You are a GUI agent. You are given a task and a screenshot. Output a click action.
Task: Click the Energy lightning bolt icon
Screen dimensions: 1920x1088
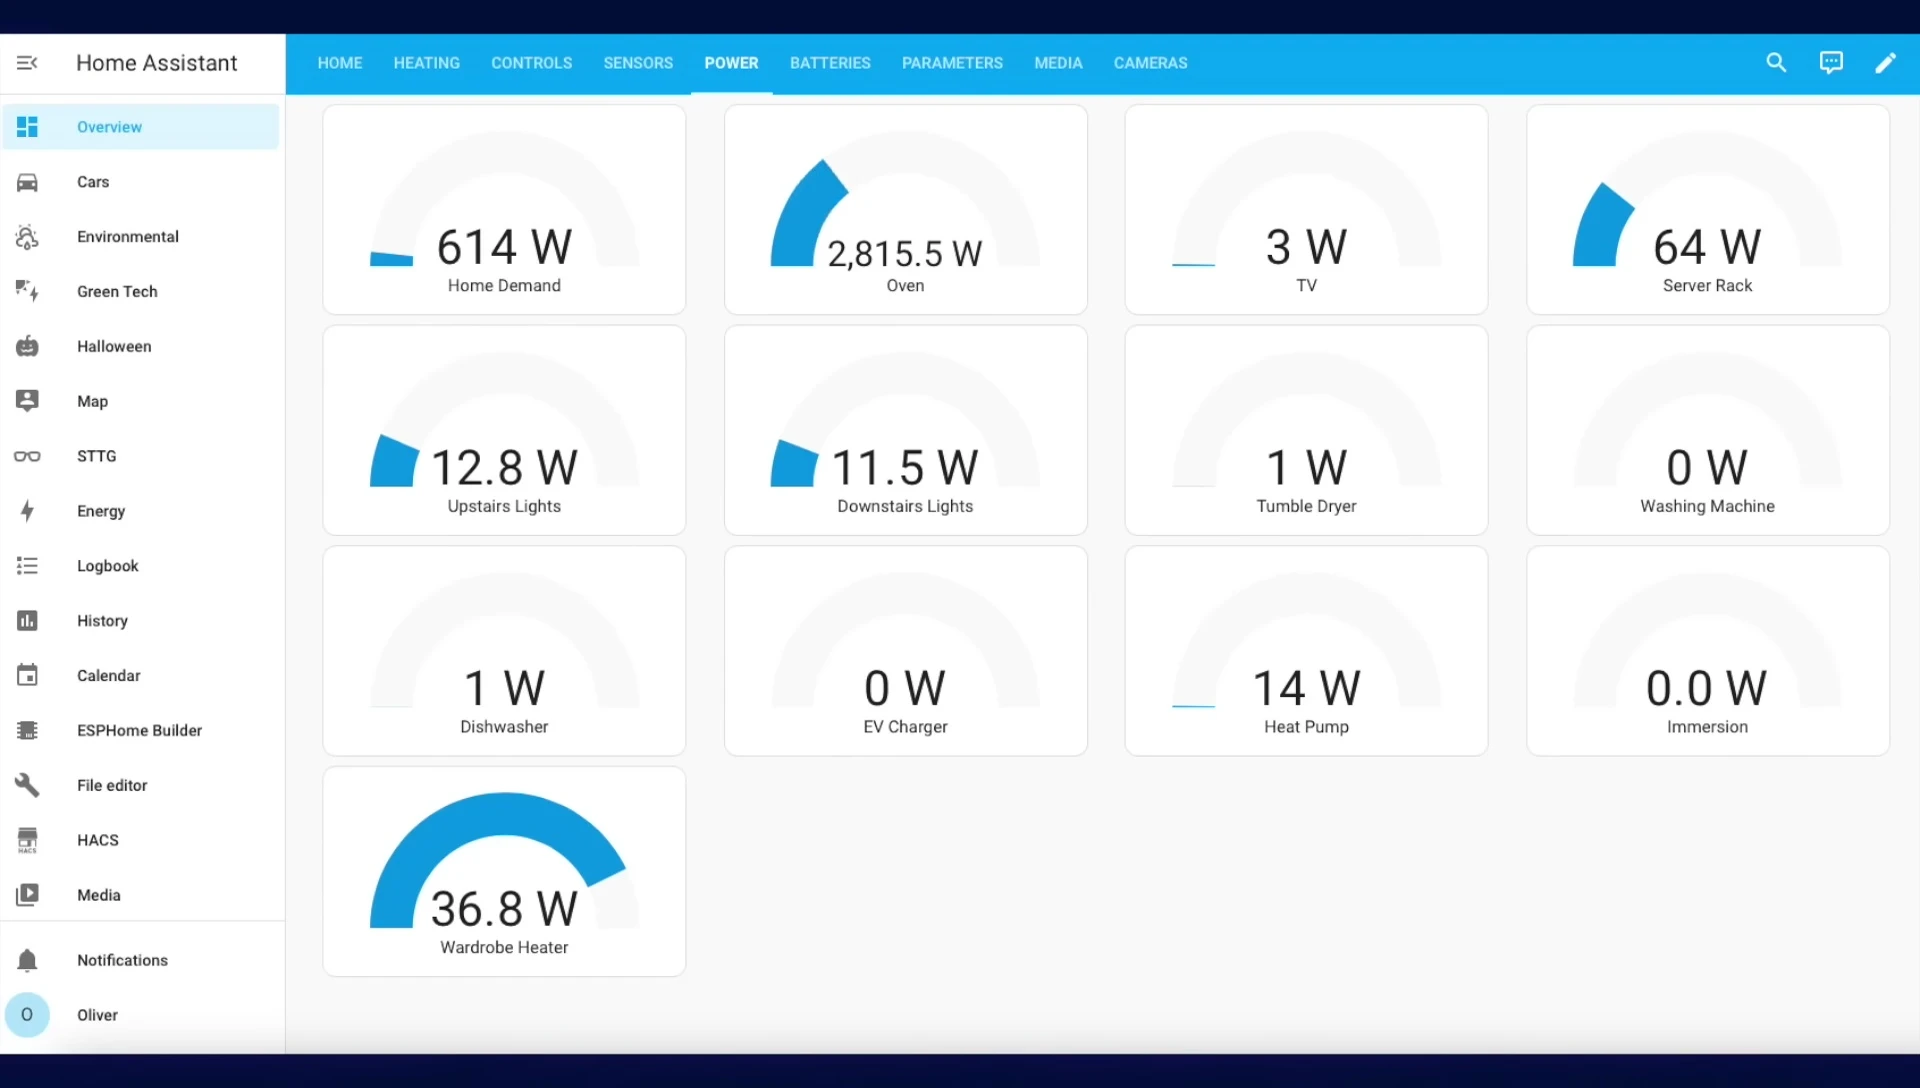[27, 511]
